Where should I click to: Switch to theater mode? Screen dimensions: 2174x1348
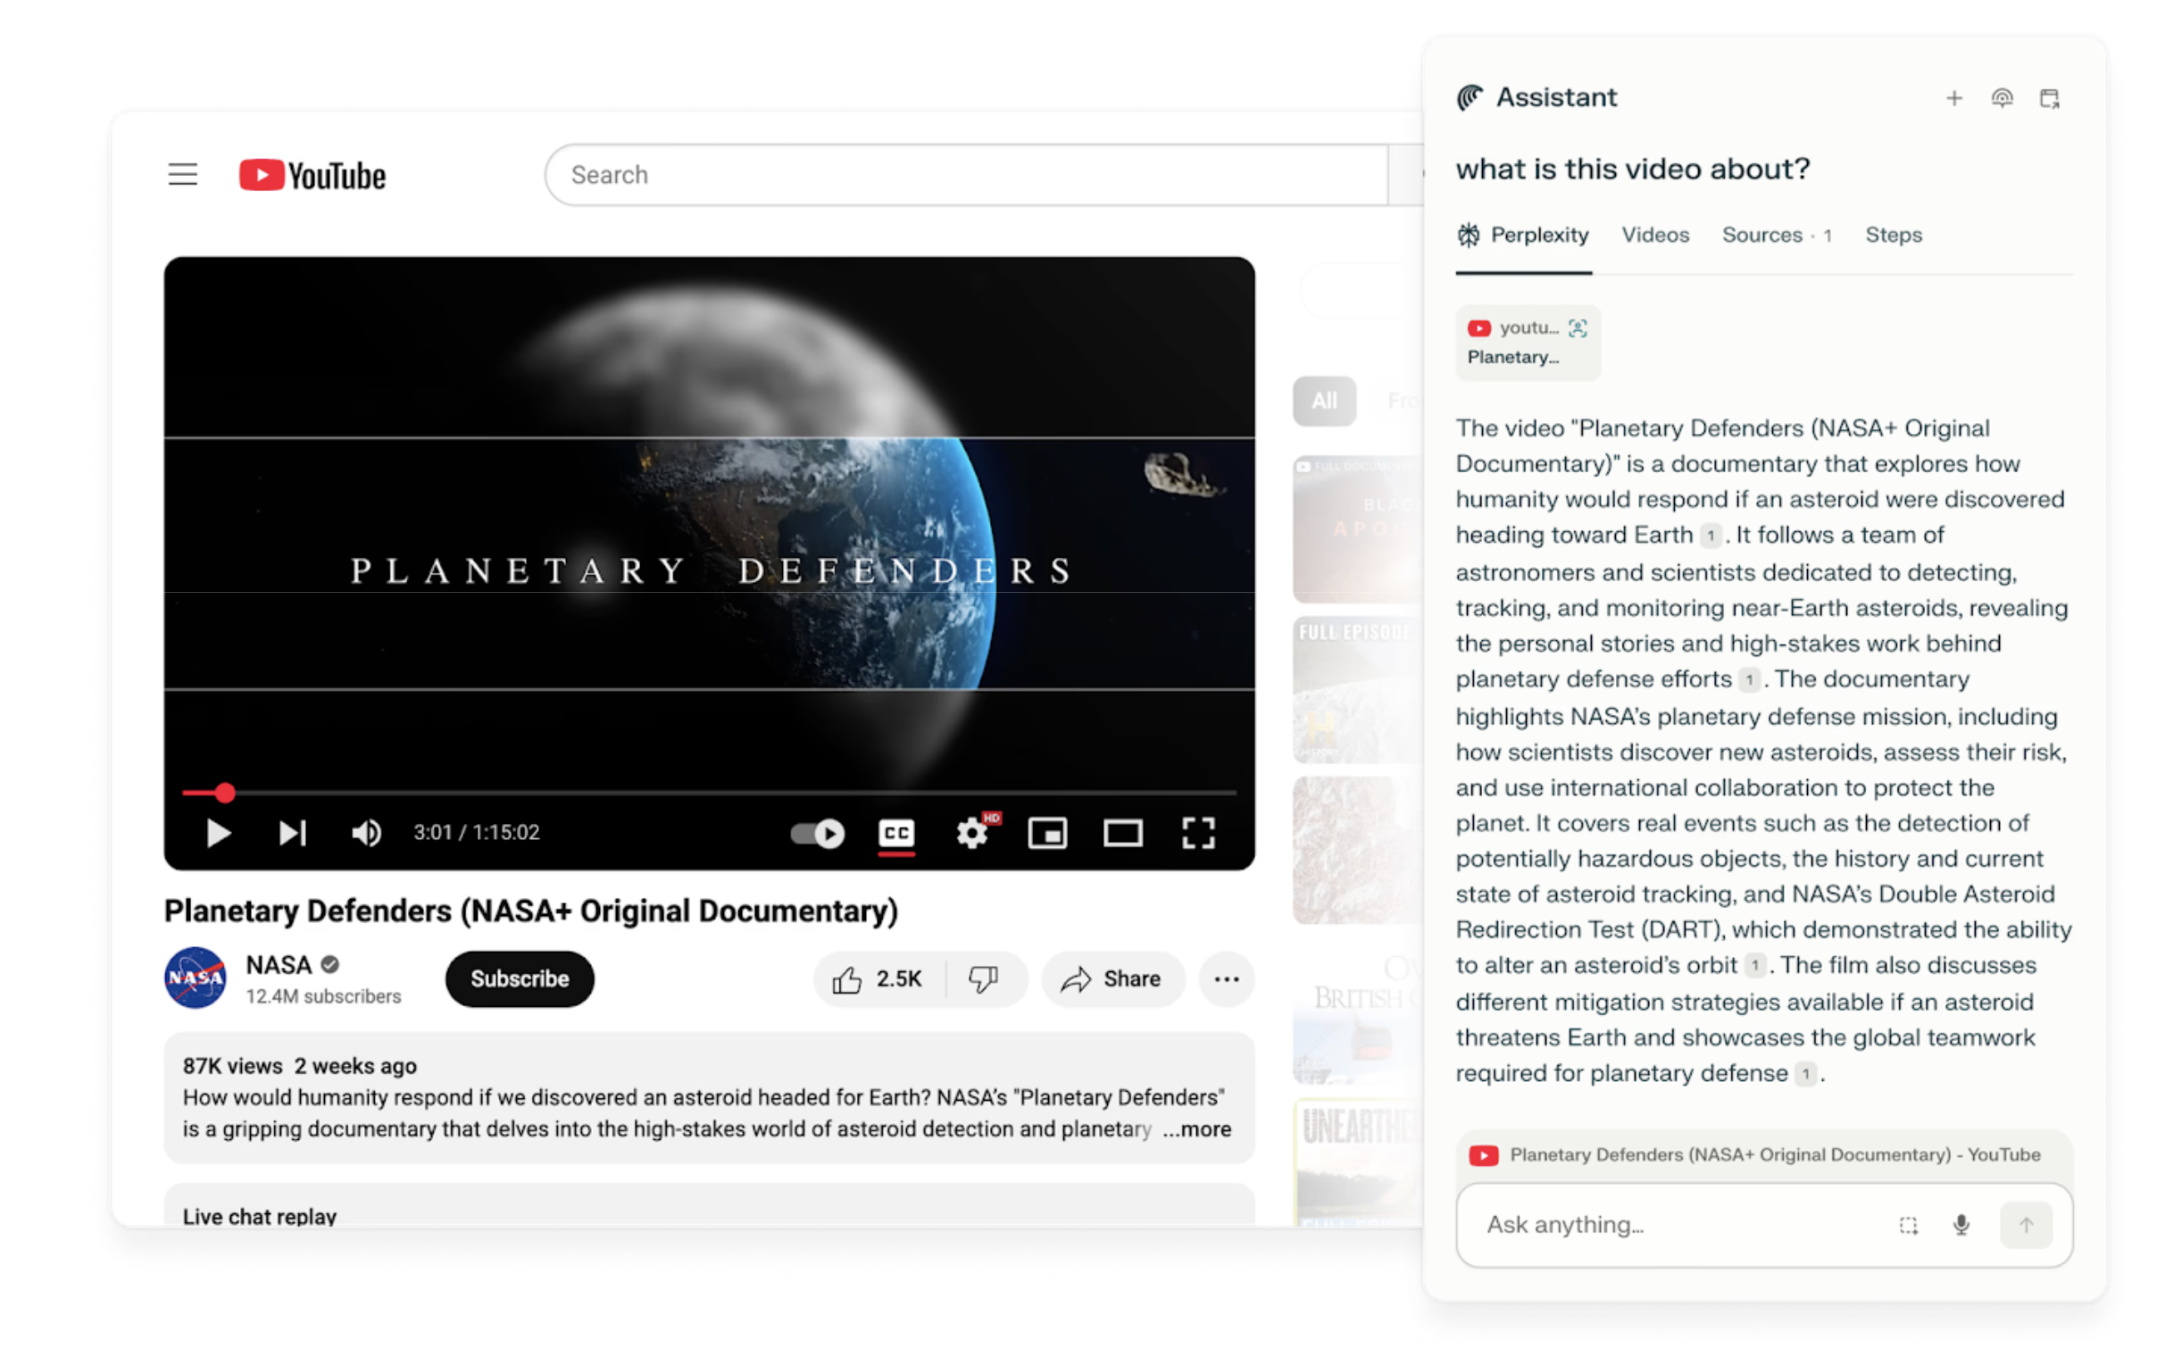point(1122,832)
